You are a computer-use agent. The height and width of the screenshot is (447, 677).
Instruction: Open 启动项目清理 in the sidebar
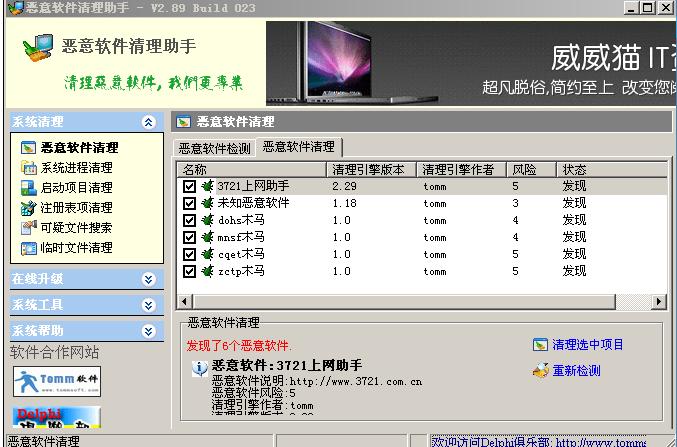click(76, 188)
